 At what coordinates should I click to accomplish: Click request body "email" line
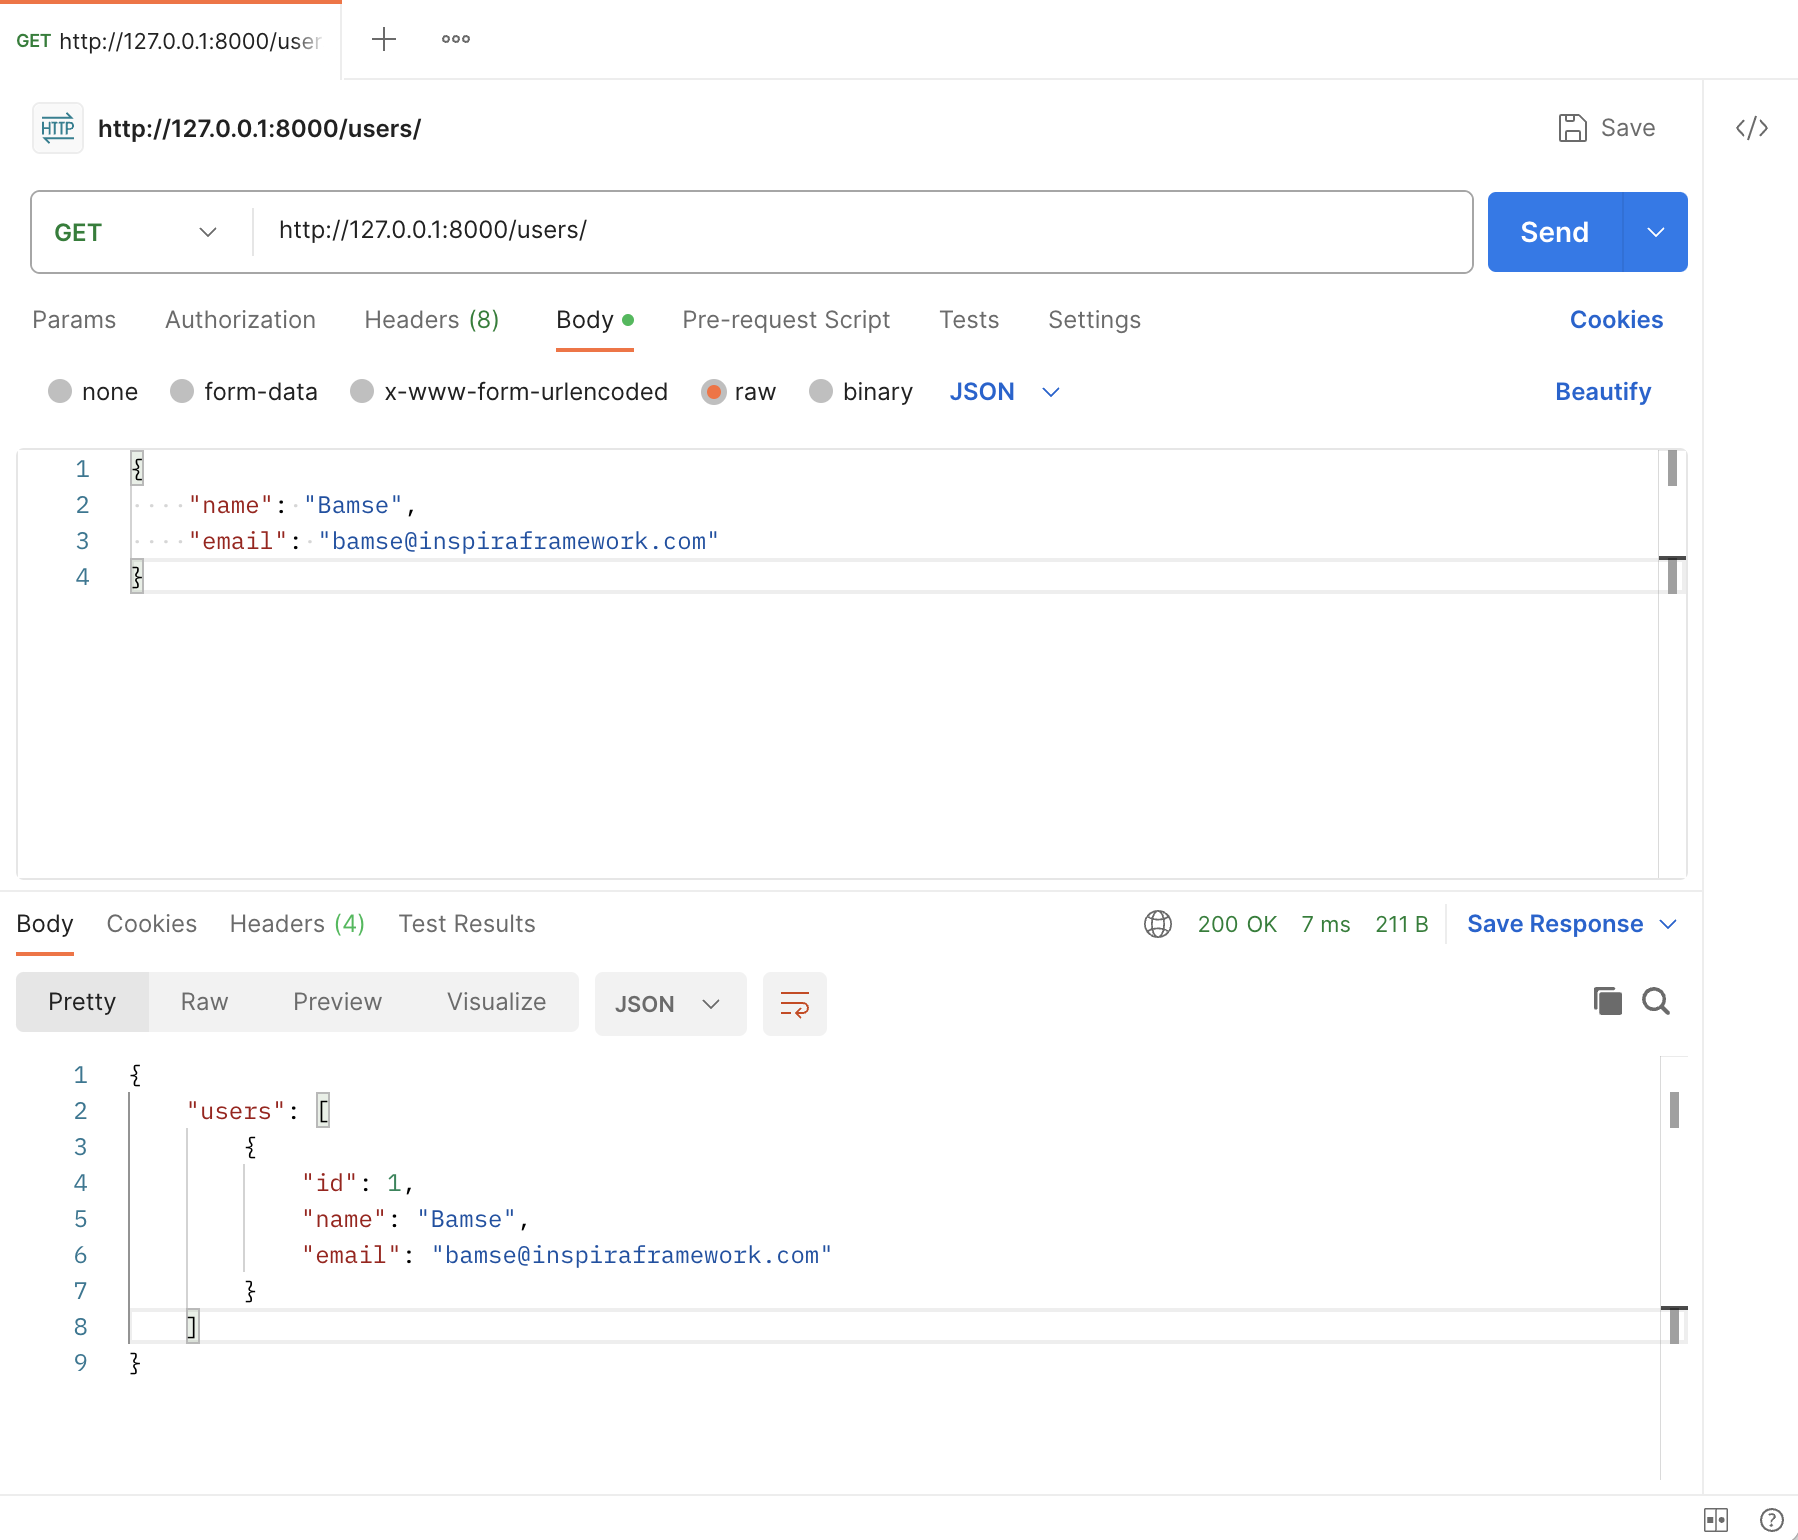pyautogui.click(x=453, y=541)
